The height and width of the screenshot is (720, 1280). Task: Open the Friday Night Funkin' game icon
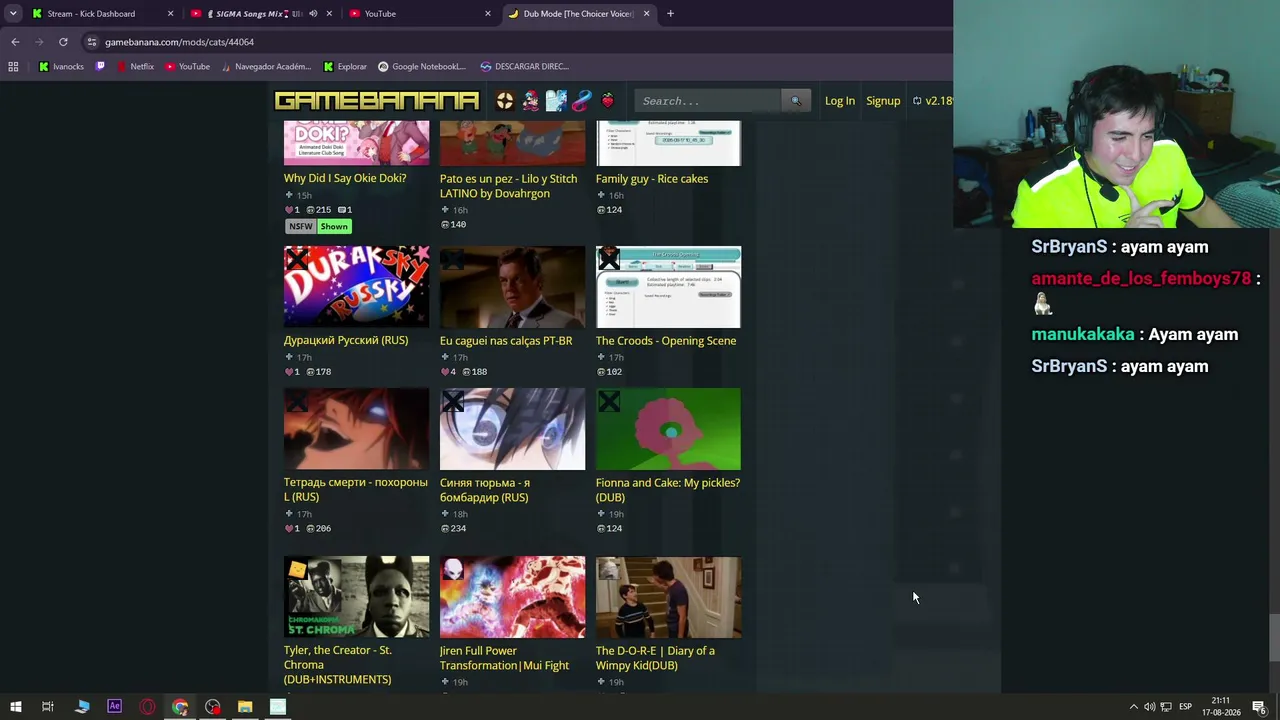point(530,101)
